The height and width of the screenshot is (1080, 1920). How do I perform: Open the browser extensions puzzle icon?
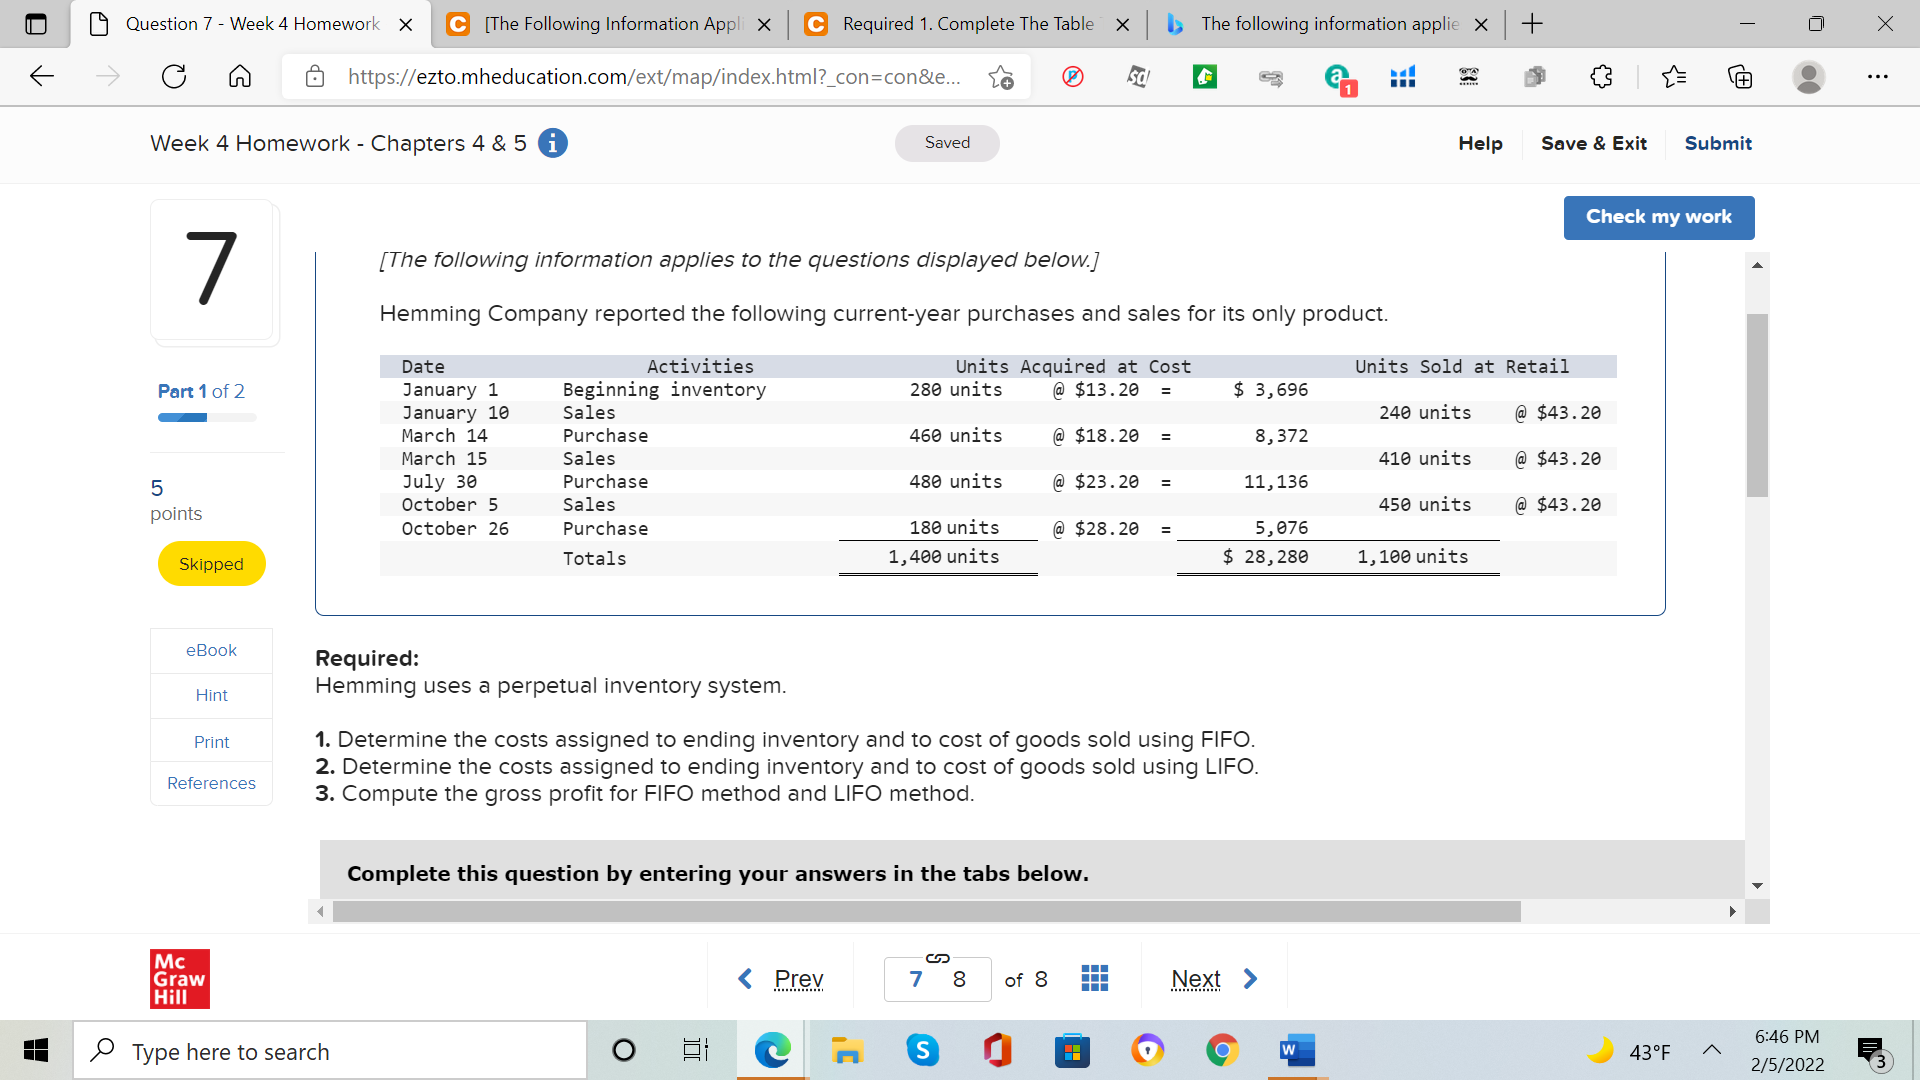coord(1601,77)
